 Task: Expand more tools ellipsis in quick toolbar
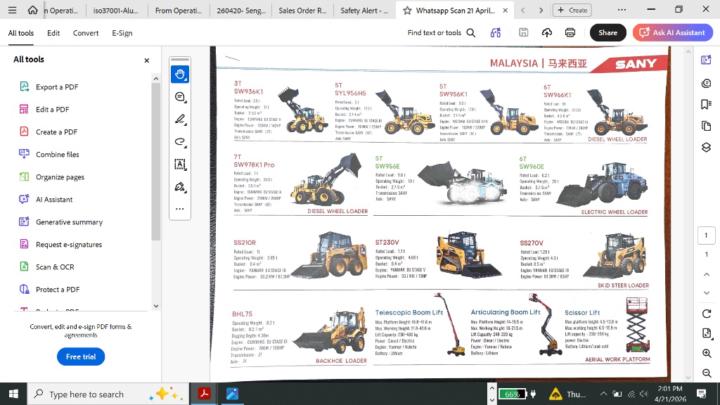(180, 209)
